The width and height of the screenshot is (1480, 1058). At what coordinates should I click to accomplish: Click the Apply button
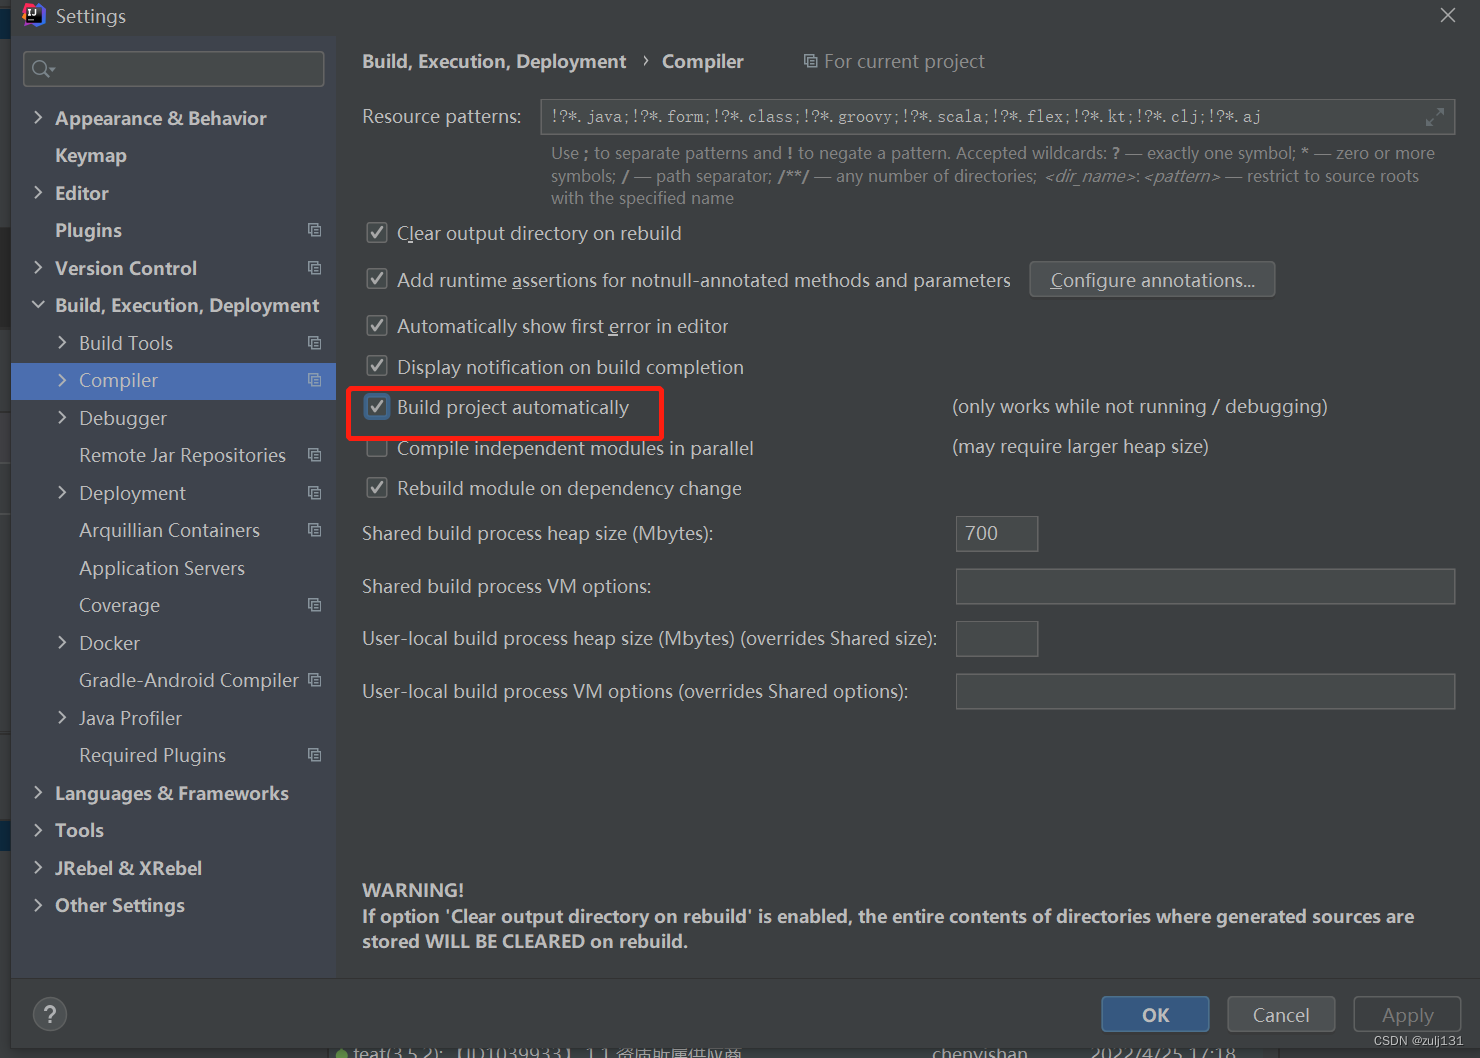[x=1407, y=1014]
